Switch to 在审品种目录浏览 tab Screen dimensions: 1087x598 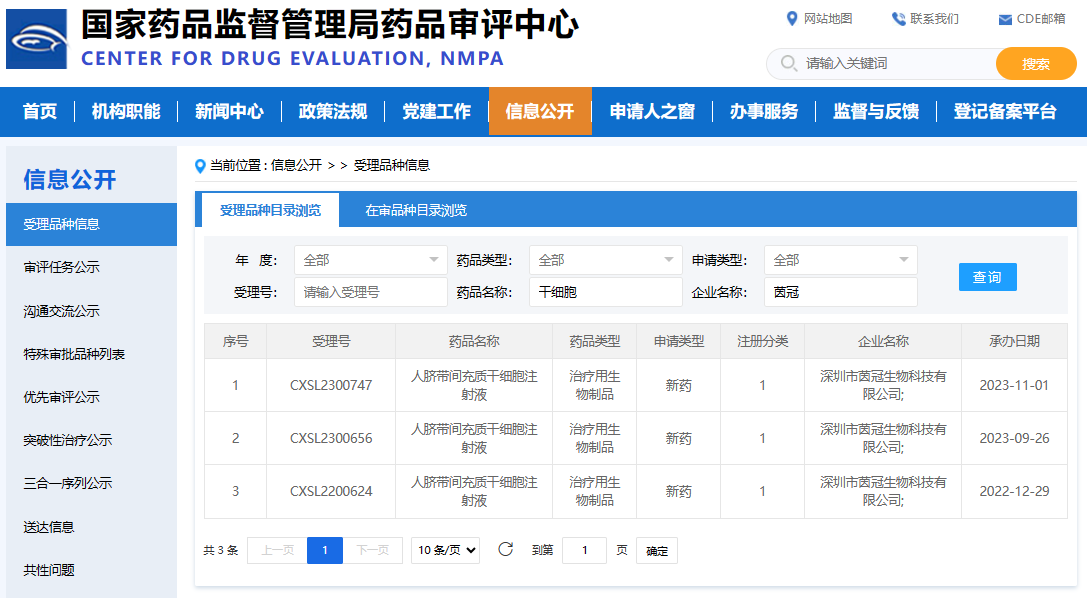pyautogui.click(x=415, y=210)
